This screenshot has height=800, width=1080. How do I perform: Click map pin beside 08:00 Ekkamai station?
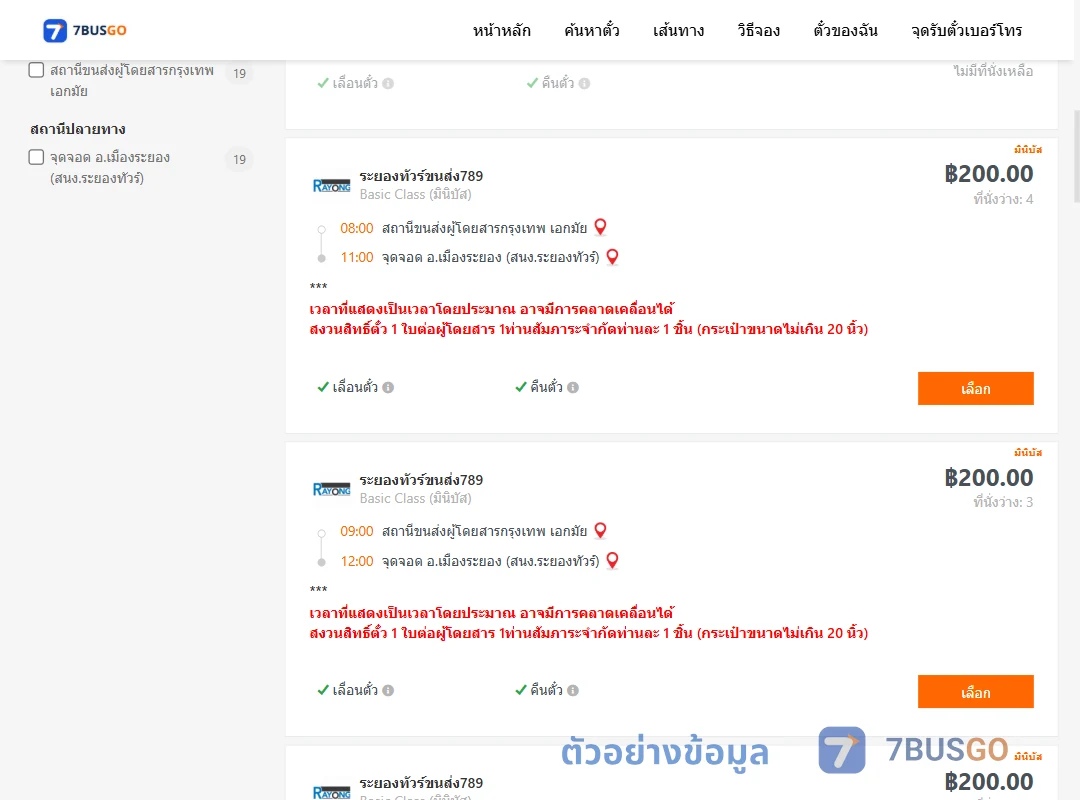tap(601, 227)
